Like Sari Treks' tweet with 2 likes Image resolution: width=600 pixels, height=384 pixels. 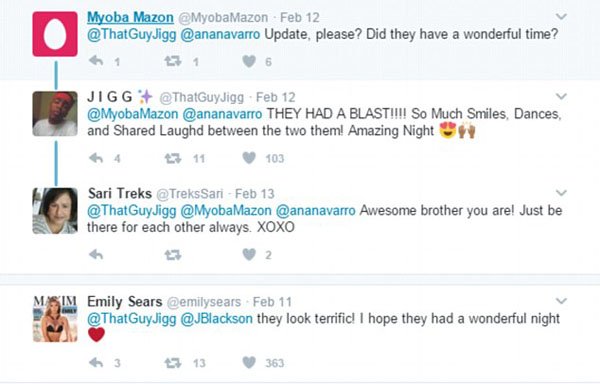249,254
